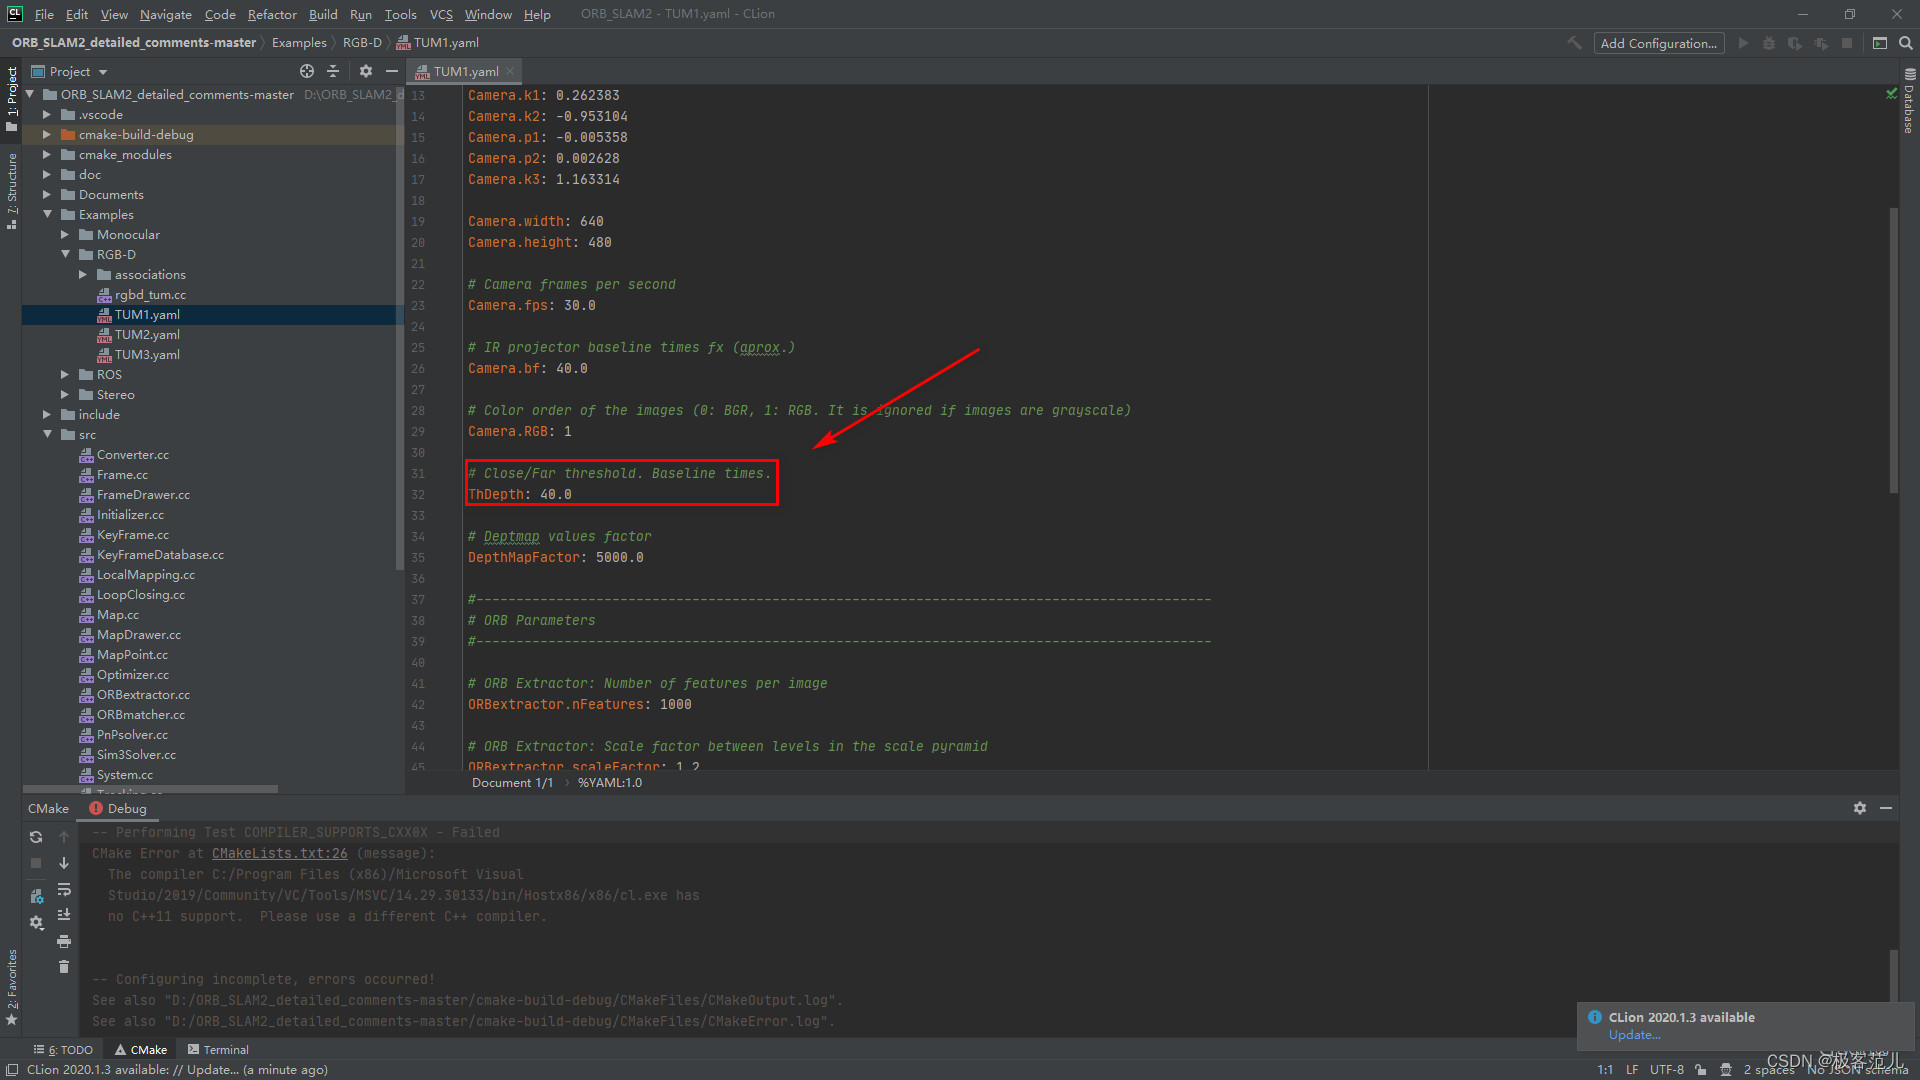Collapse the ORB_SLAM2_detailed_comments-master root folder
Image resolution: width=1920 pixels, height=1080 pixels.
(x=30, y=94)
